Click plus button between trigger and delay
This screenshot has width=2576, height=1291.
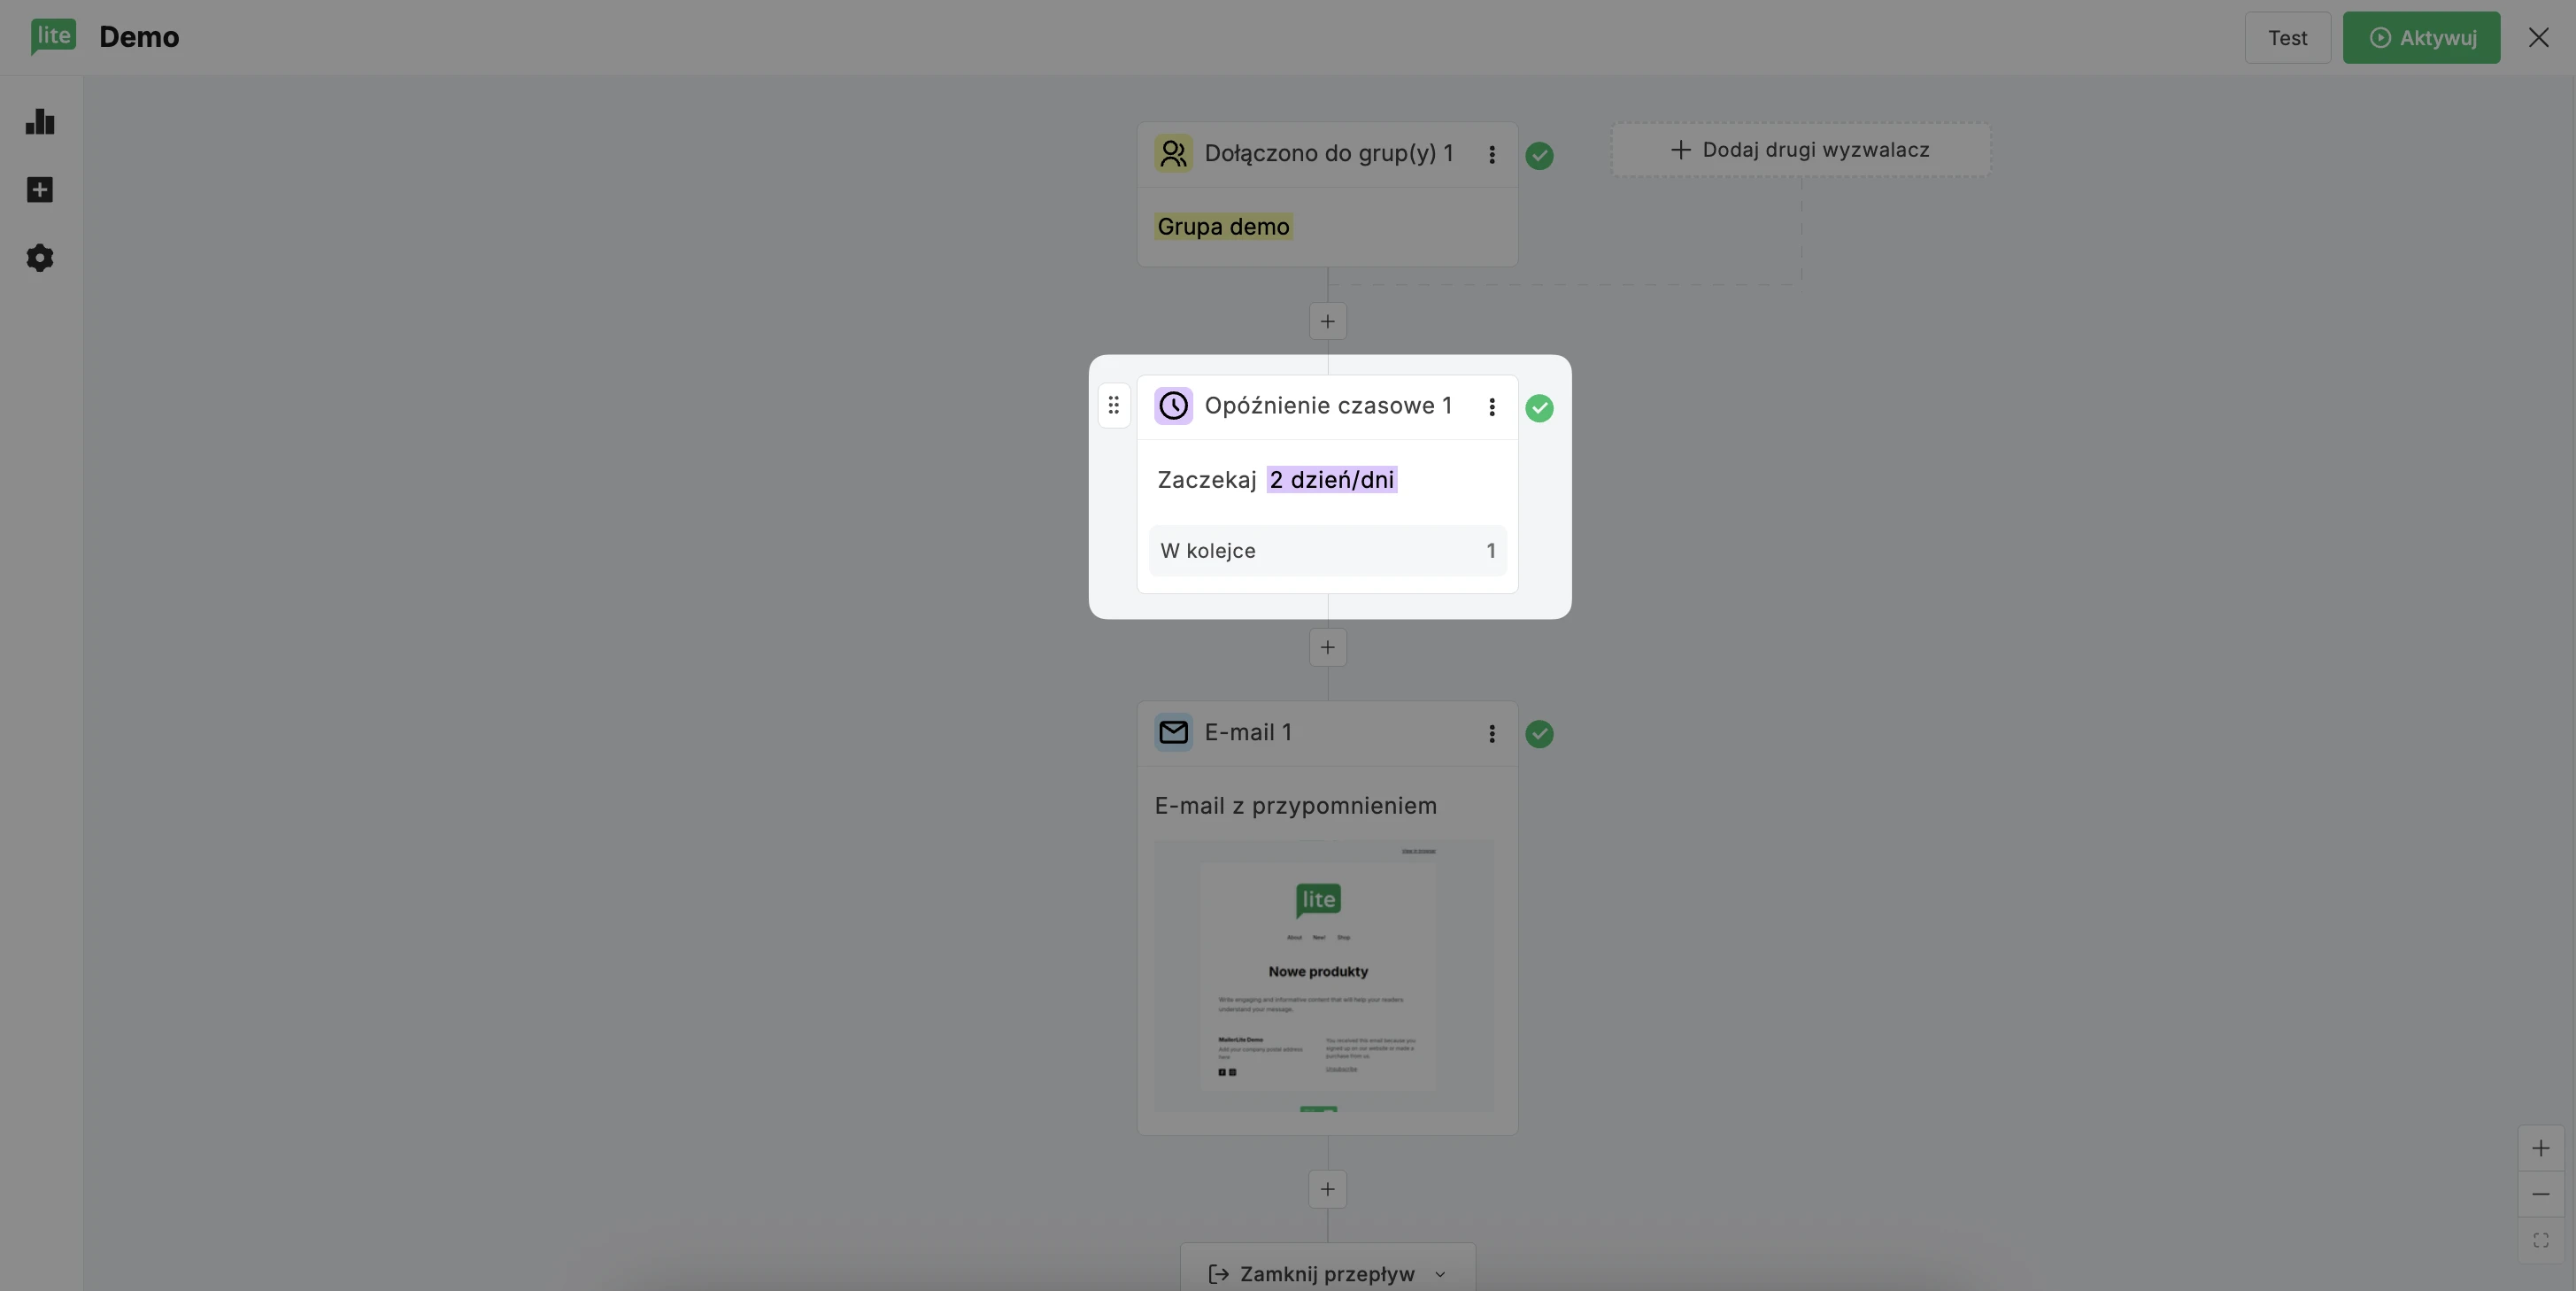click(1327, 322)
